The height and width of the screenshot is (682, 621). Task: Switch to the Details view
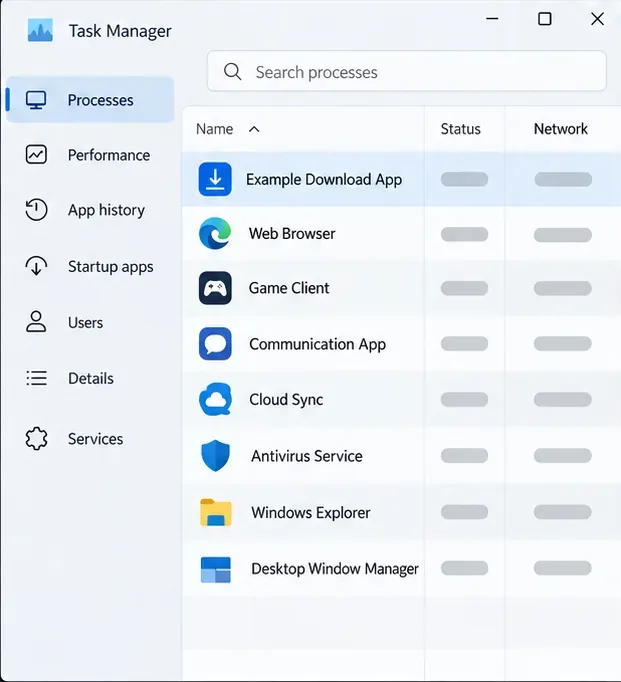pyautogui.click(x=90, y=378)
